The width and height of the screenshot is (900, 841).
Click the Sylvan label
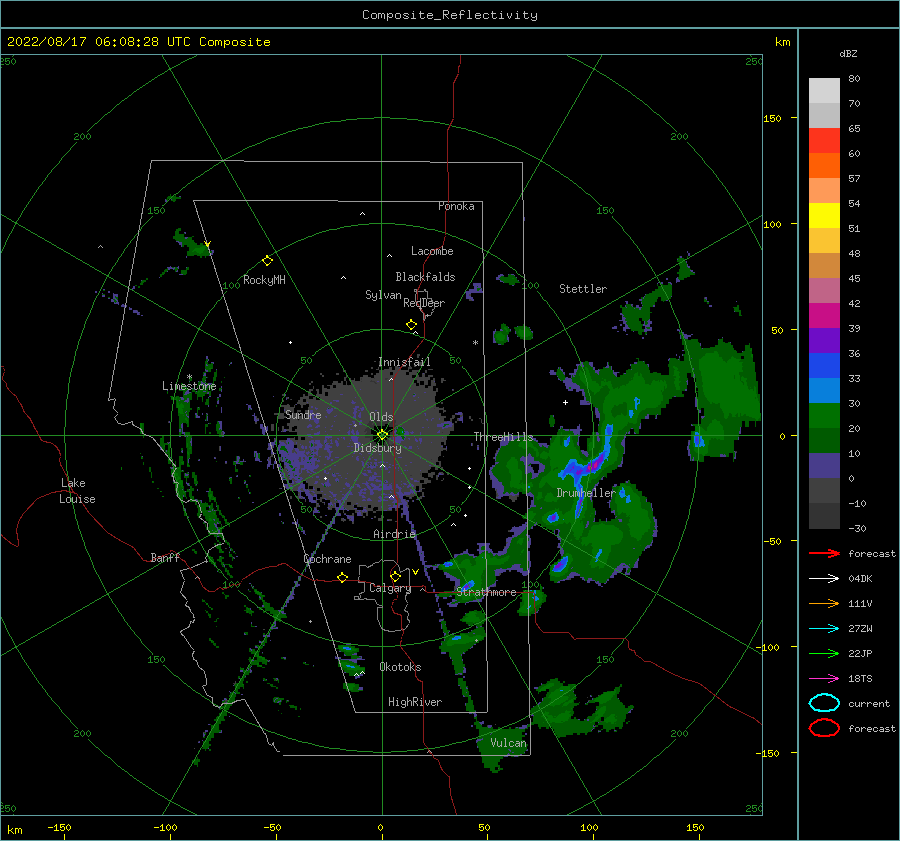[x=383, y=295]
